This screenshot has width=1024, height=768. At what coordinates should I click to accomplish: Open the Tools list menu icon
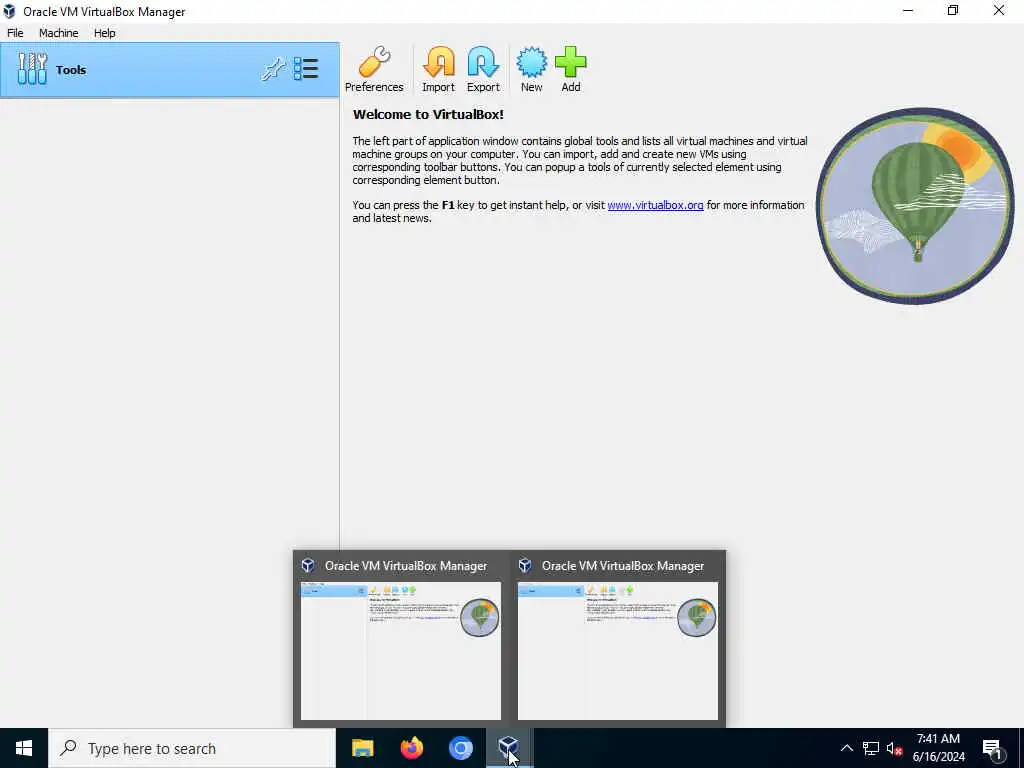[x=306, y=69]
